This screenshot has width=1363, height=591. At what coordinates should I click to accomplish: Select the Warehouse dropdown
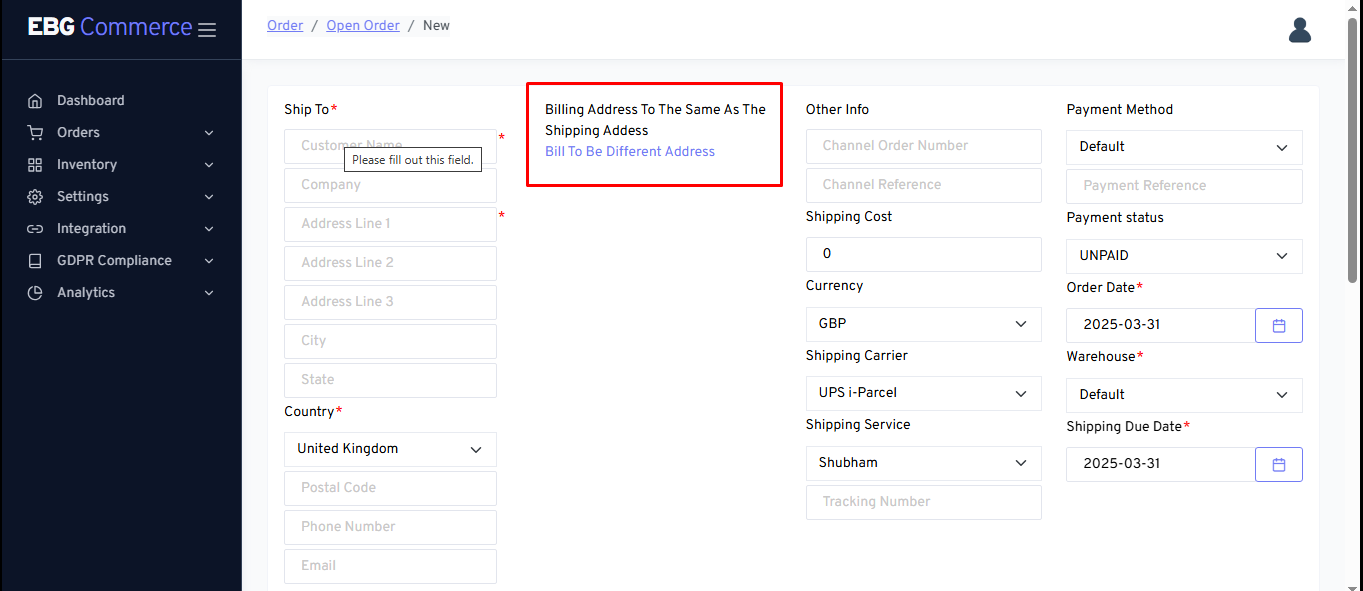pos(1184,395)
